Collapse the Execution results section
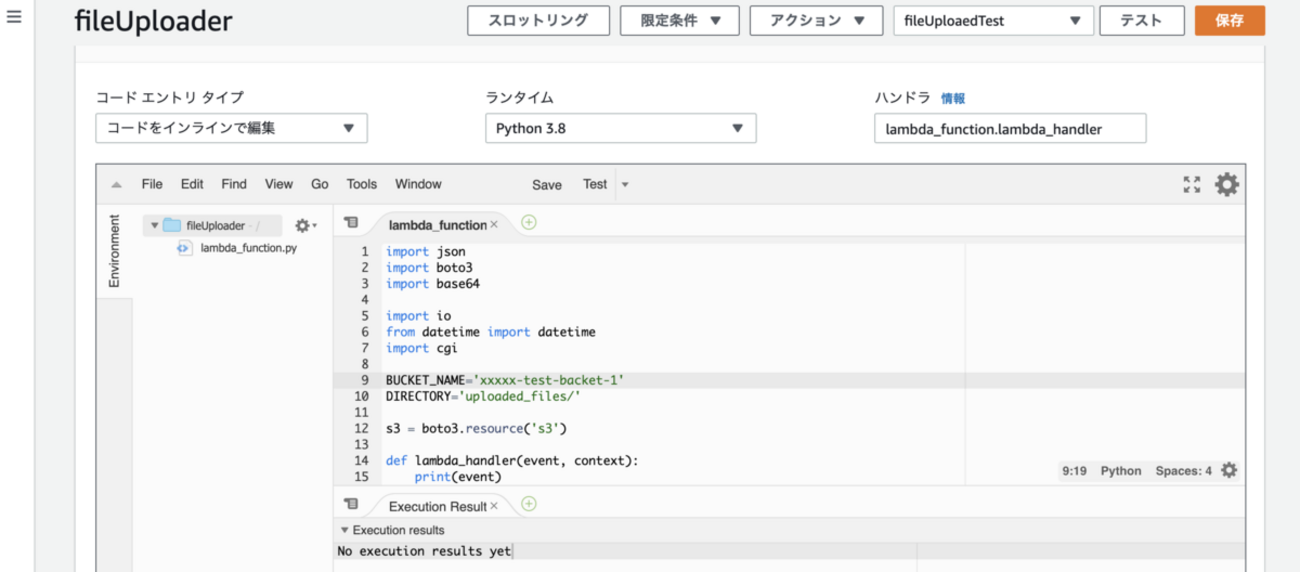The width and height of the screenshot is (1300, 572). (x=345, y=530)
